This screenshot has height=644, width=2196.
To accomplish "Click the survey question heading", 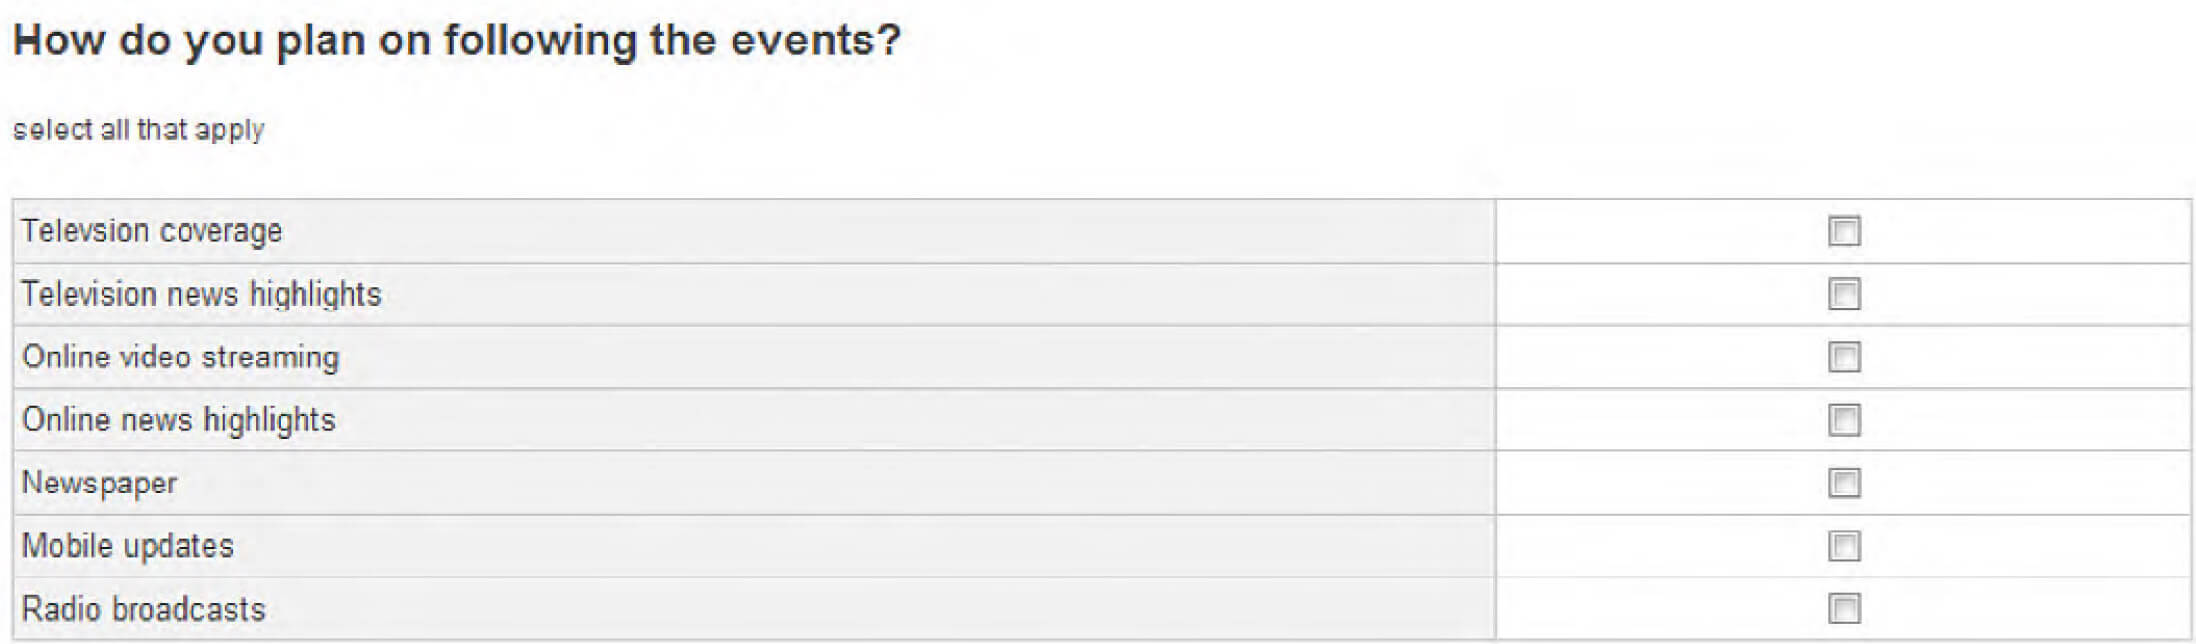I will pyautogui.click(x=456, y=41).
